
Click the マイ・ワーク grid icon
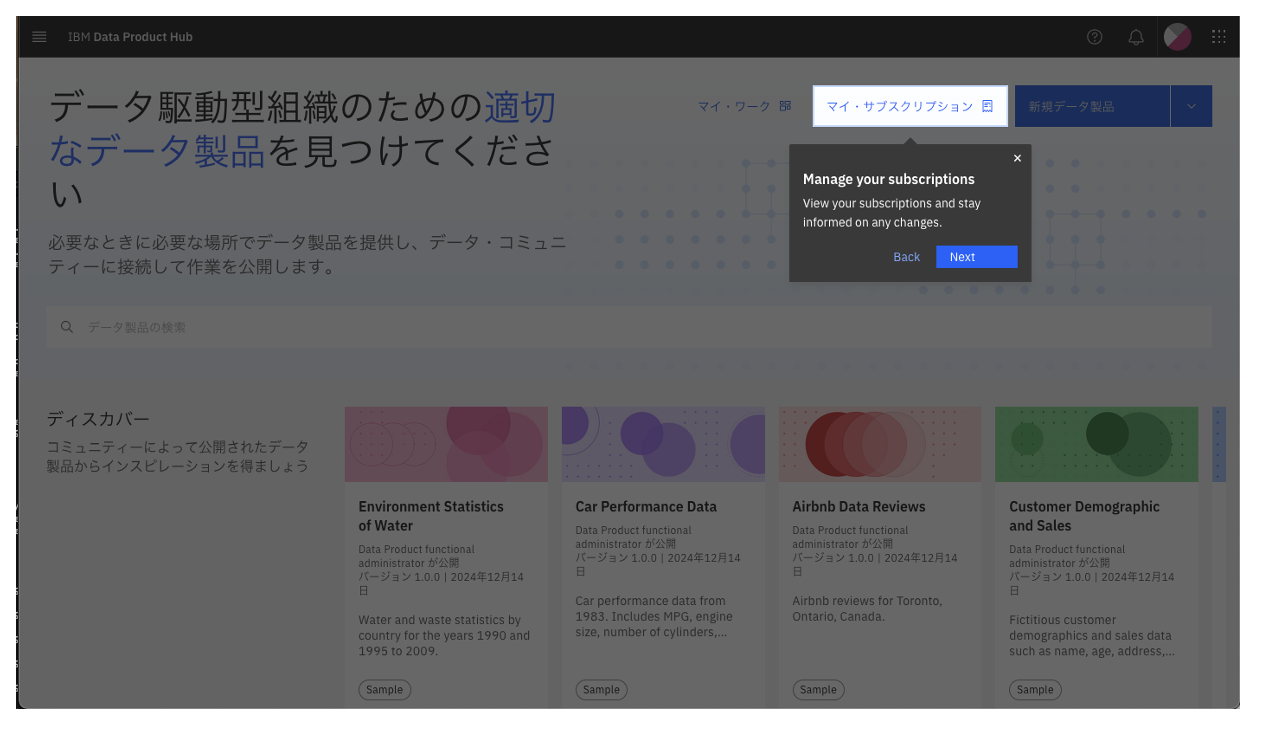pyautogui.click(x=785, y=105)
